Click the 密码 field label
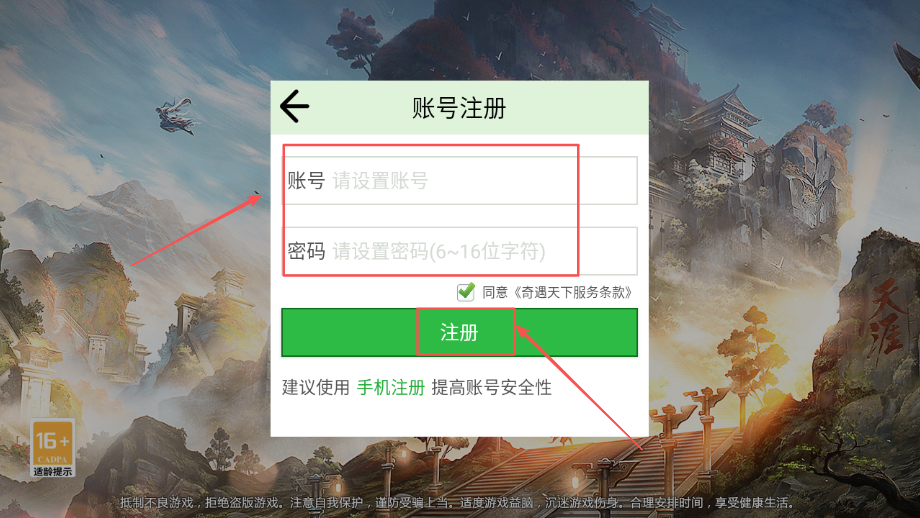920x518 pixels. click(306, 251)
